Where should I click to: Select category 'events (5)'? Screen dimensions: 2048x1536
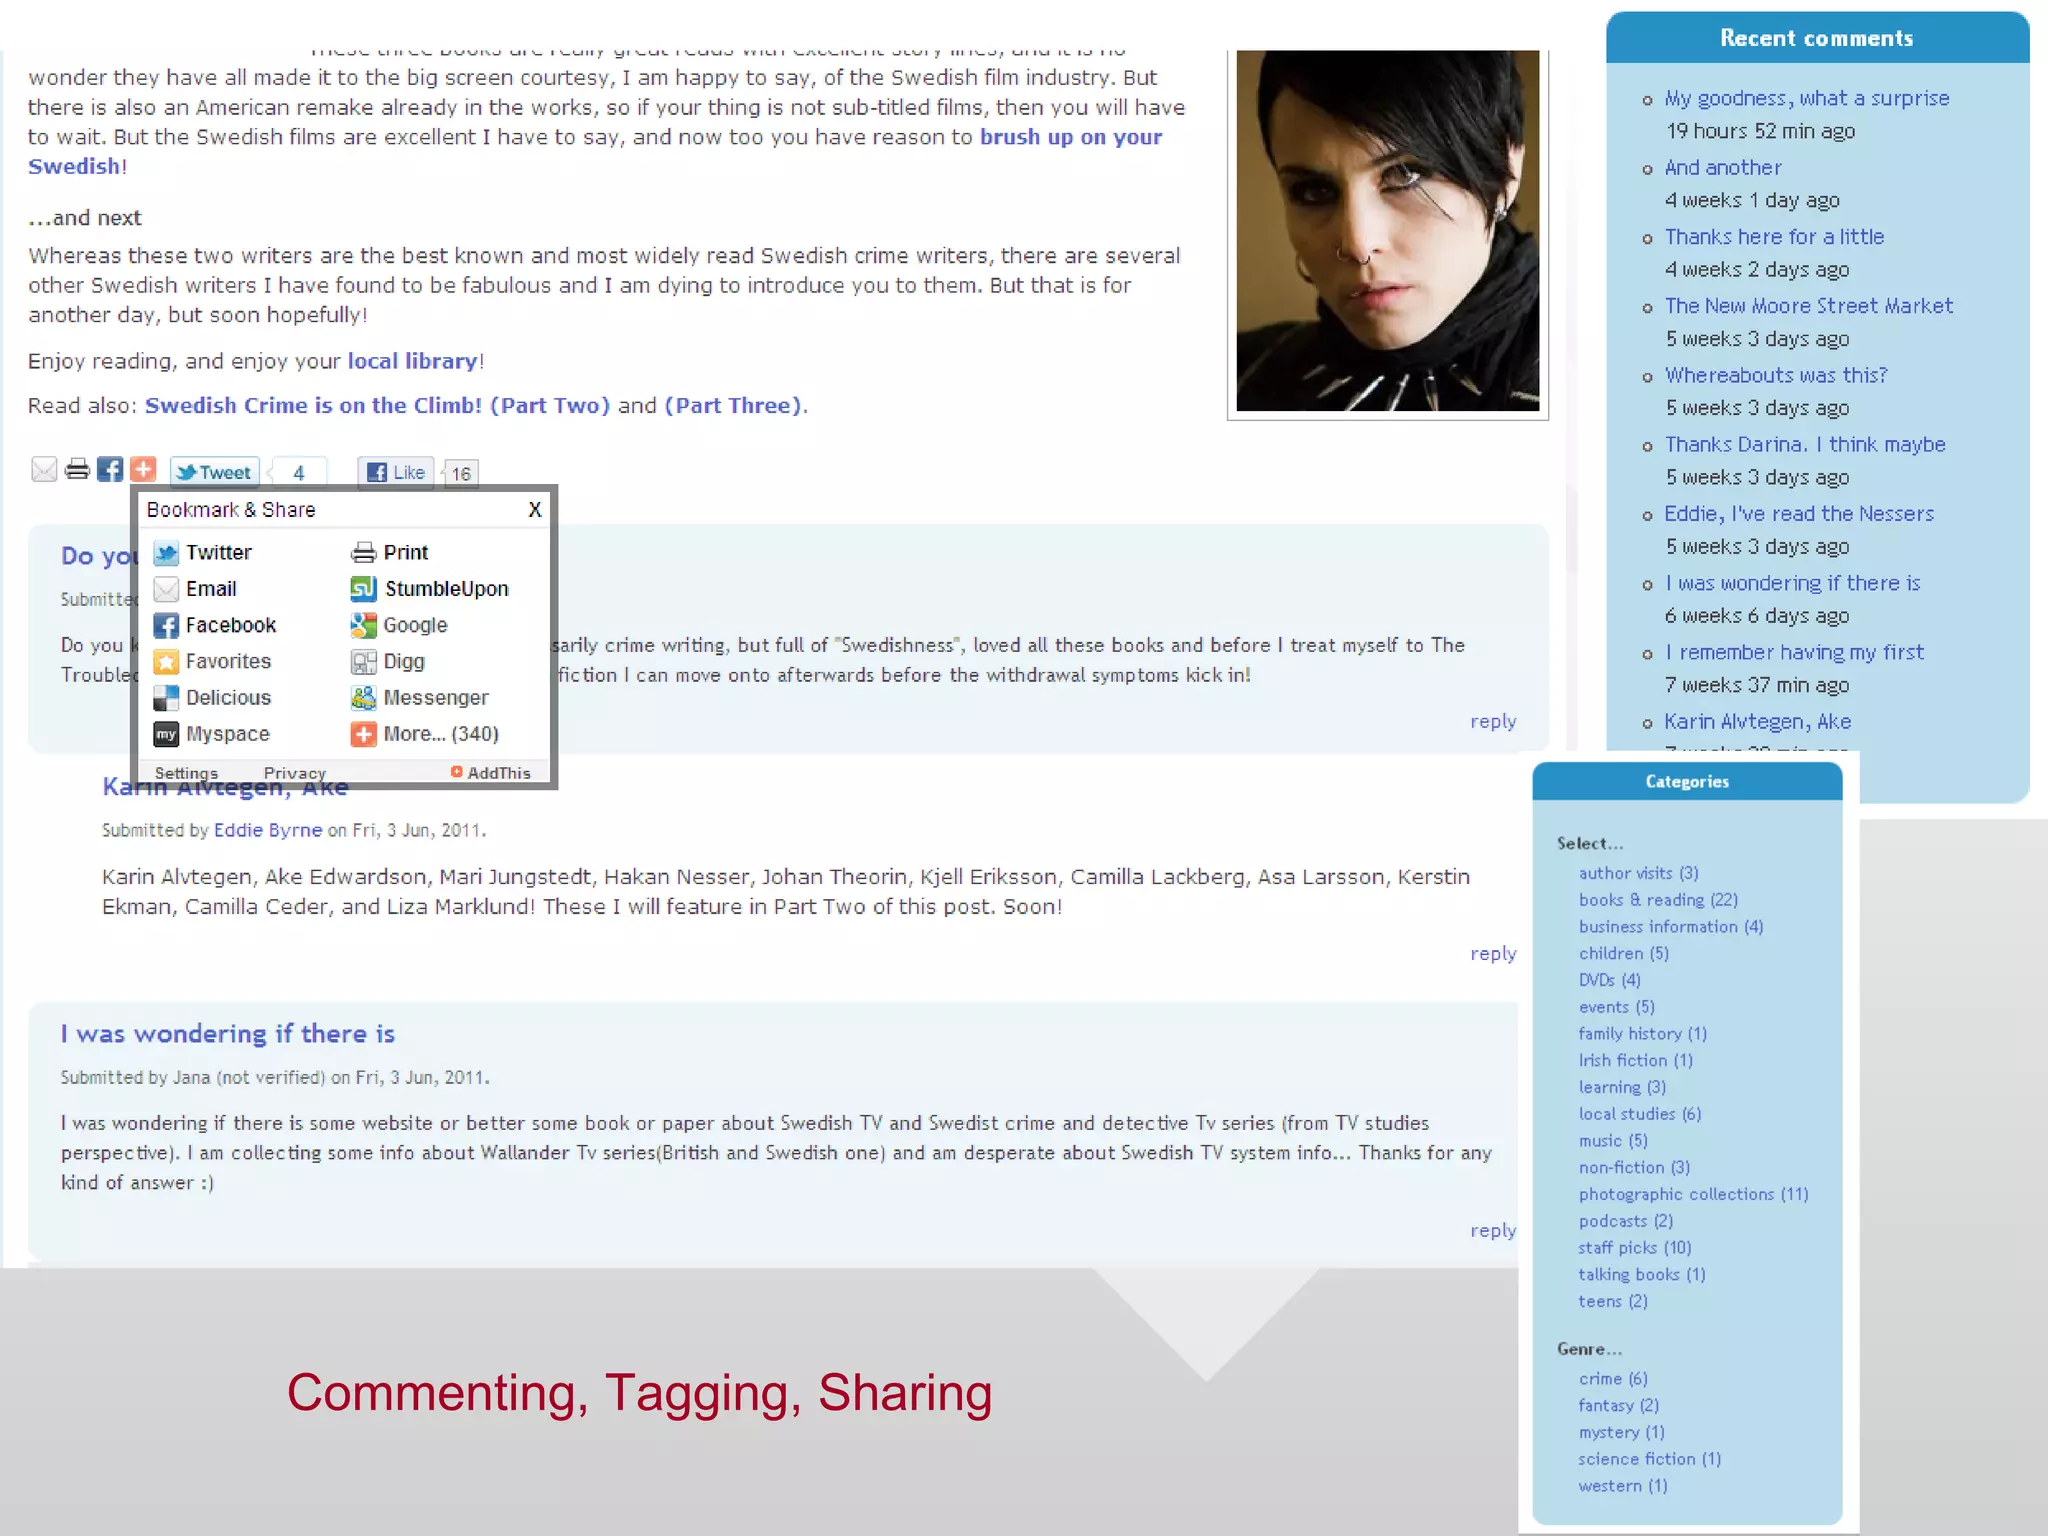(1617, 1007)
